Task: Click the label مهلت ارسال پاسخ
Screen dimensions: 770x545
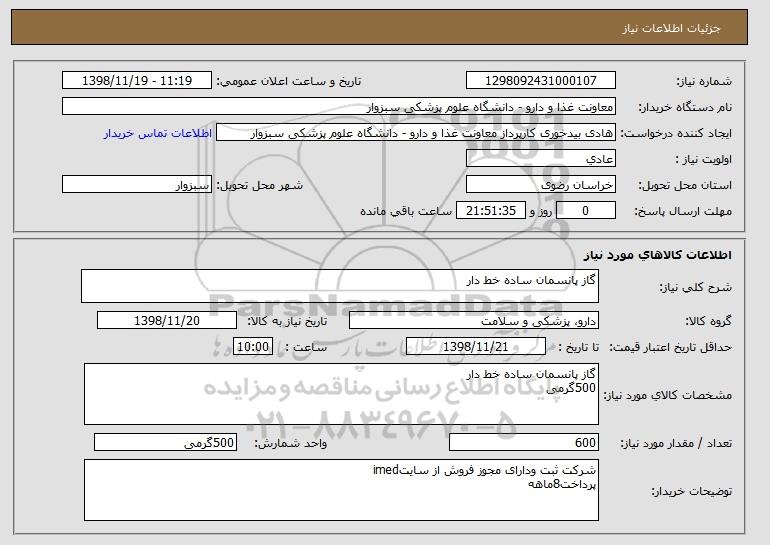Action: coord(683,212)
